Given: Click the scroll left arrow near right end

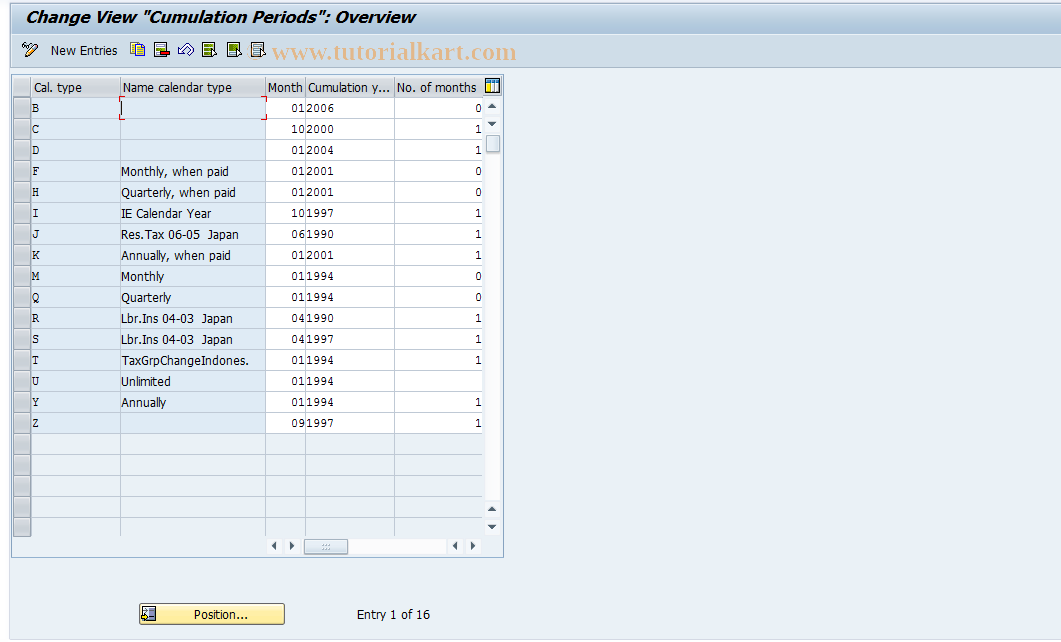Looking at the screenshot, I should tap(455, 546).
